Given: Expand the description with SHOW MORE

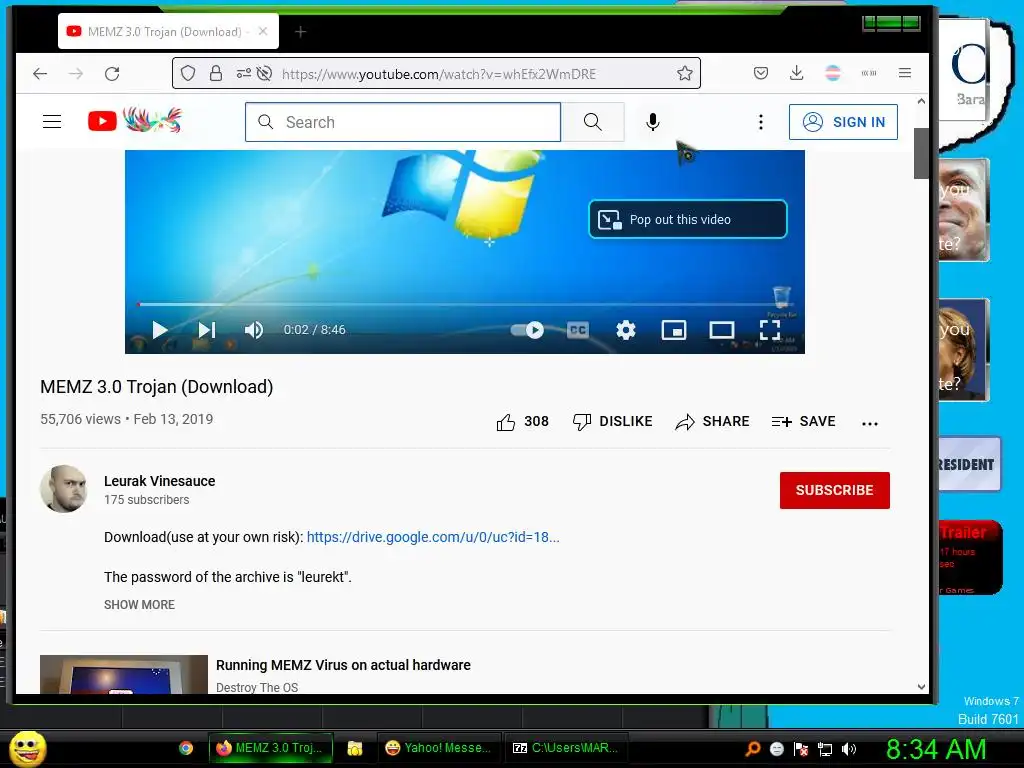Looking at the screenshot, I should tap(139, 605).
